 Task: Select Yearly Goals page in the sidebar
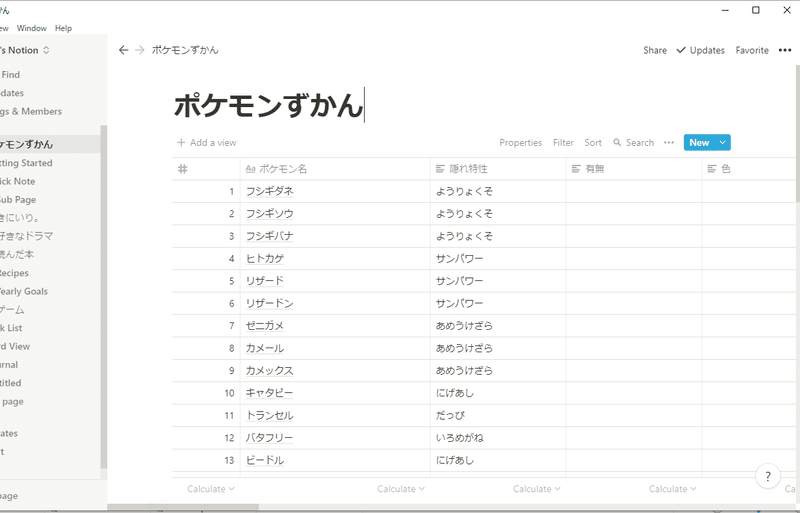(x=50, y=291)
